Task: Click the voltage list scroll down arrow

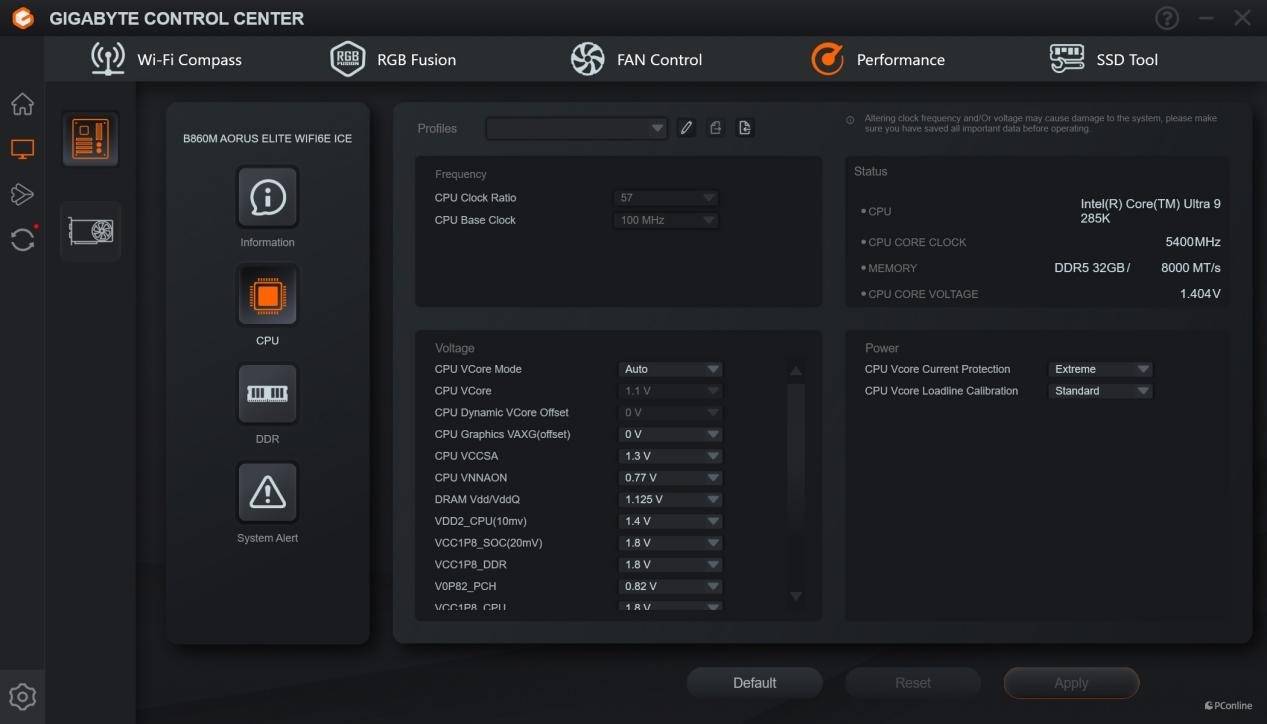Action: pyautogui.click(x=796, y=596)
